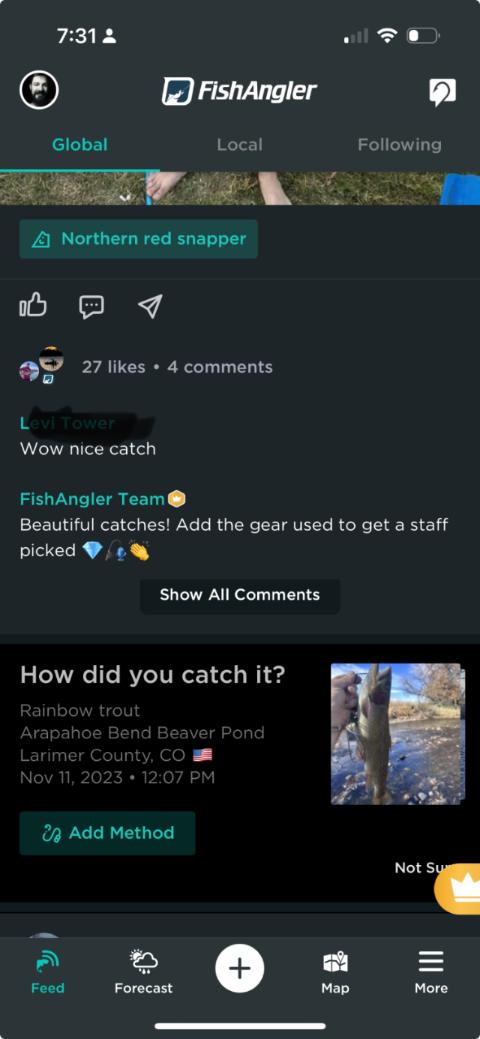Viewport: 480px width, 1039px height.
Task: Select the Global feed tab
Action: coord(80,144)
